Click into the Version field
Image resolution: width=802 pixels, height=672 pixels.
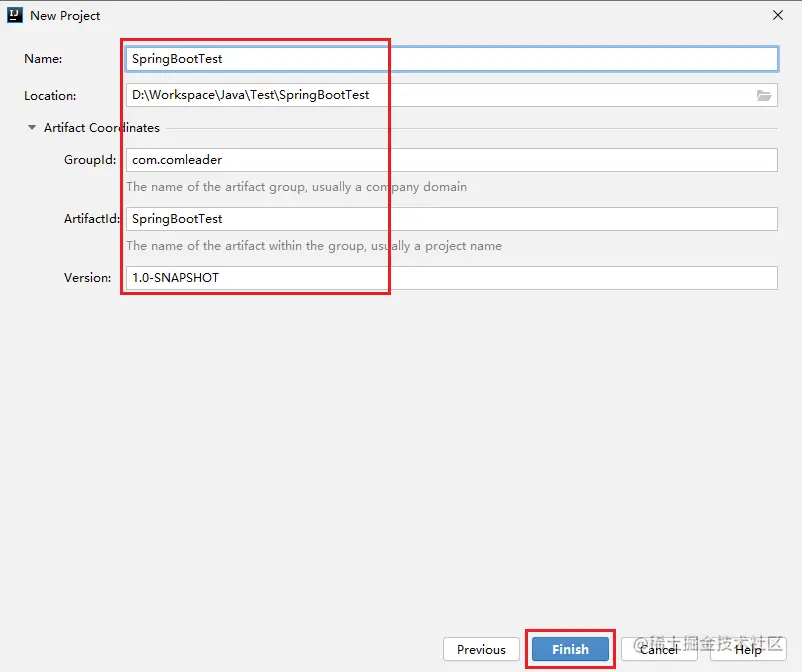(x=452, y=278)
